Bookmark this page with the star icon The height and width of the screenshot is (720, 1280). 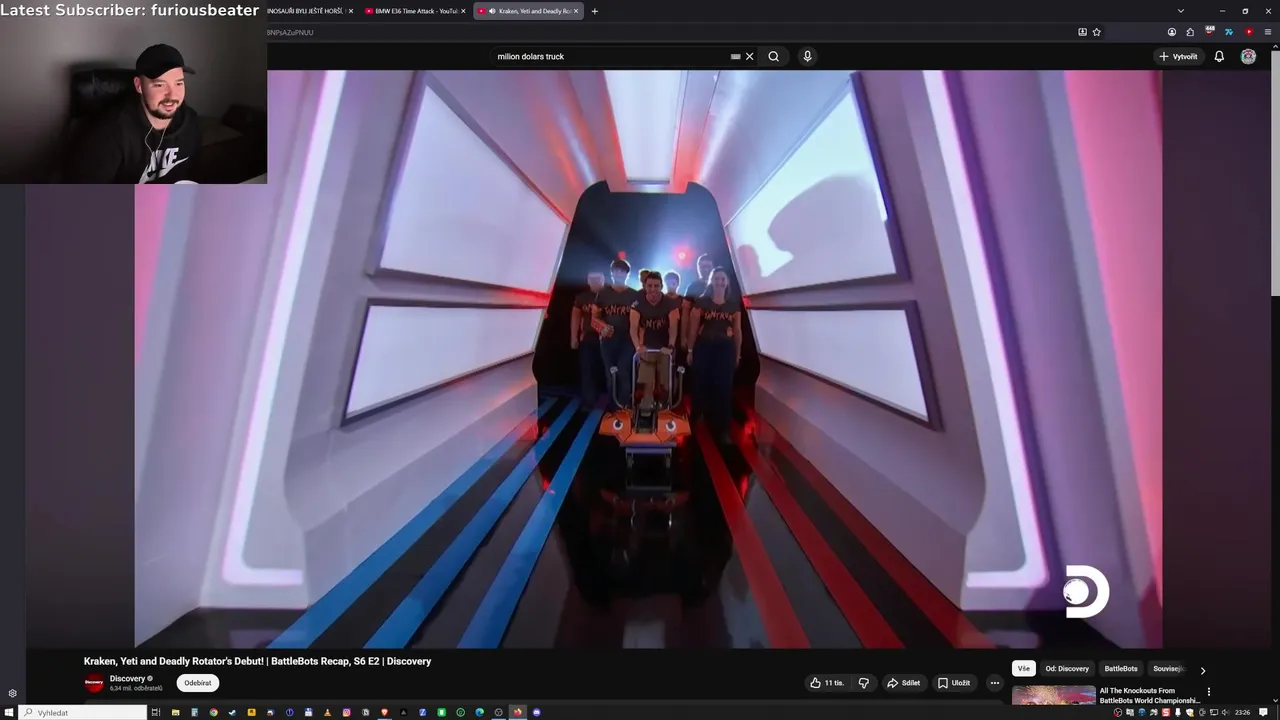pos(1096,32)
